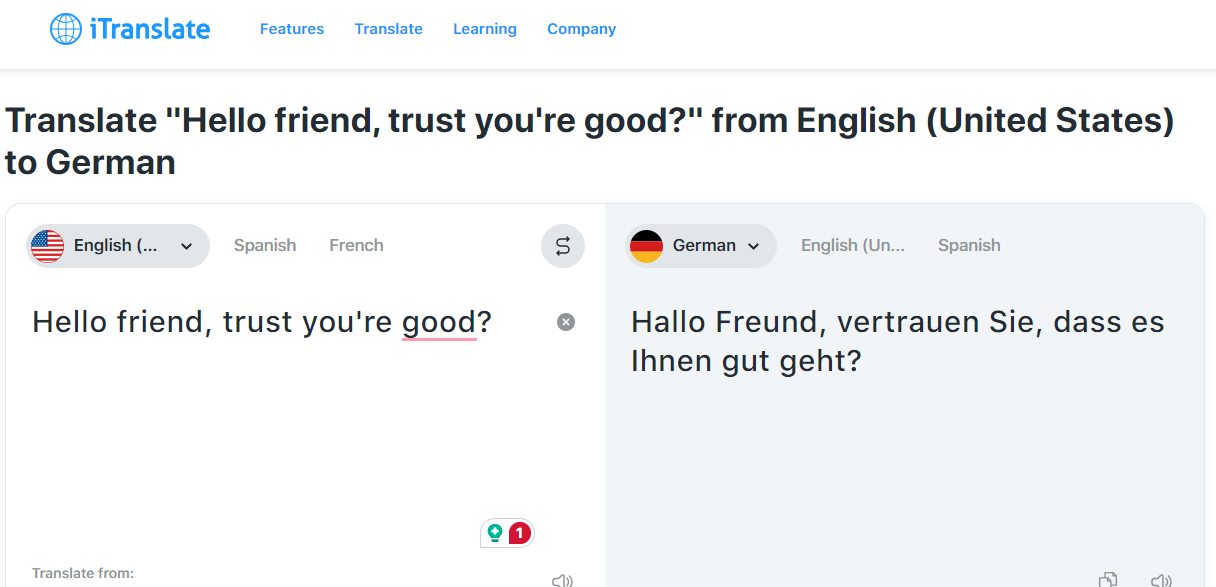The width and height of the screenshot is (1216, 587).
Task: Click the German flag icon
Action: pos(647,245)
